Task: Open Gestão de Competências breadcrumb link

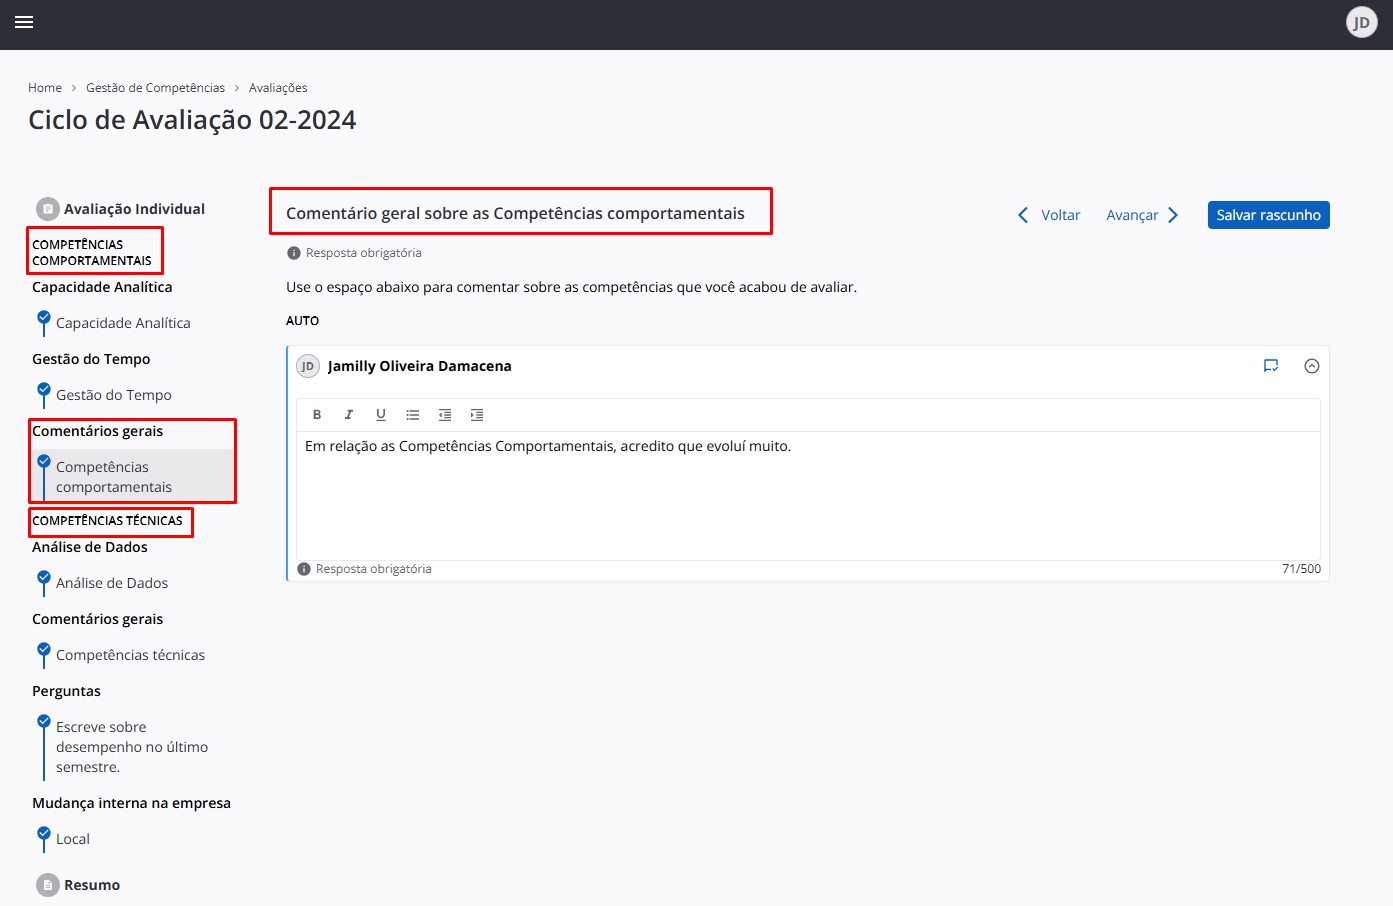Action: (x=155, y=88)
